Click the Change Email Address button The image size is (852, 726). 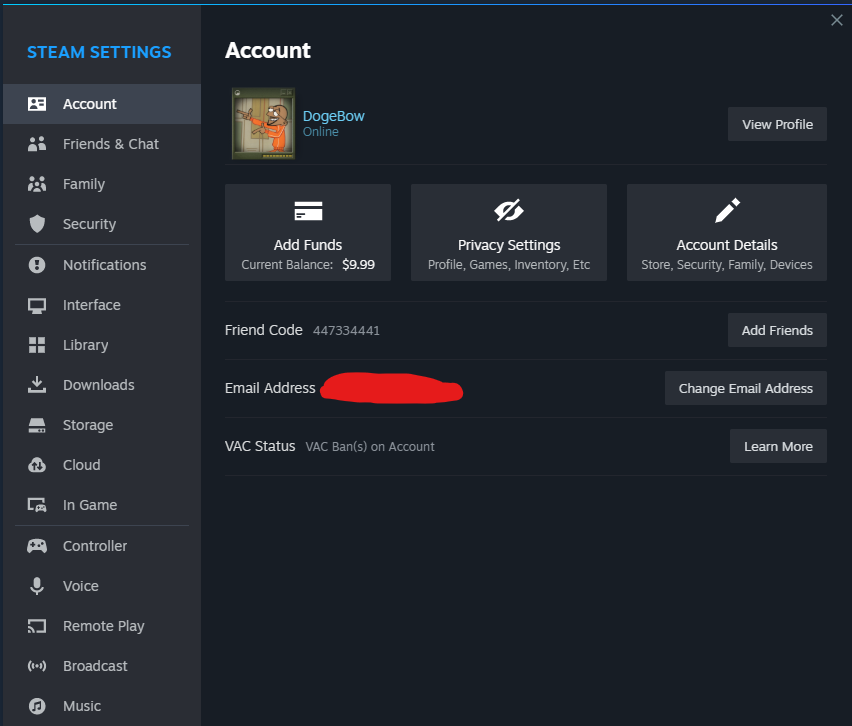click(x=746, y=389)
